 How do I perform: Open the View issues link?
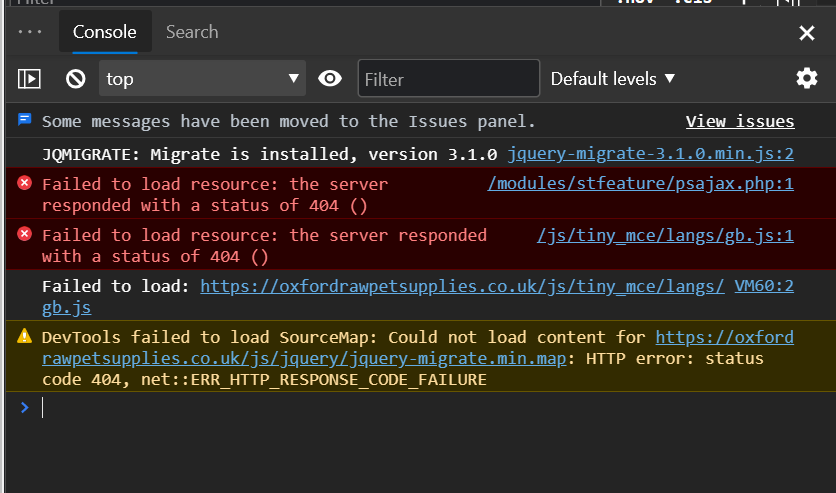(740, 121)
